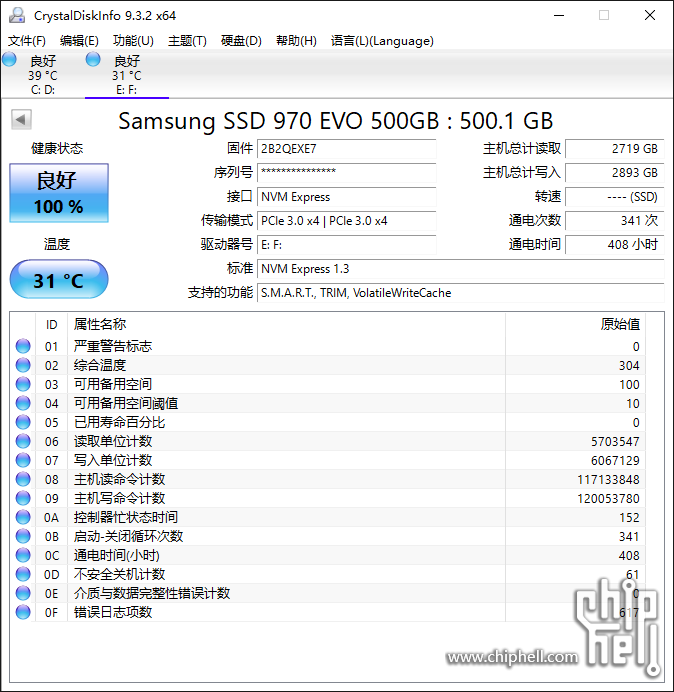This screenshot has width=674, height=692.
Task: Click status orb for 已用寿命百分比 row
Action: click(x=23, y=422)
